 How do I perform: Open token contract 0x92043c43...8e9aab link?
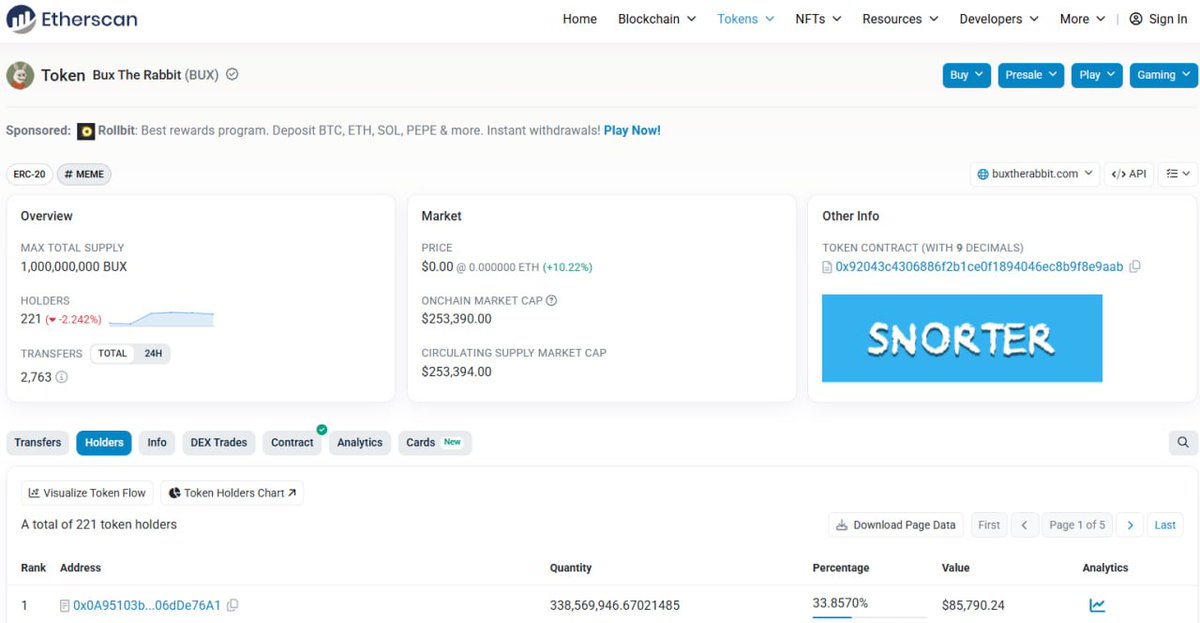(x=979, y=267)
